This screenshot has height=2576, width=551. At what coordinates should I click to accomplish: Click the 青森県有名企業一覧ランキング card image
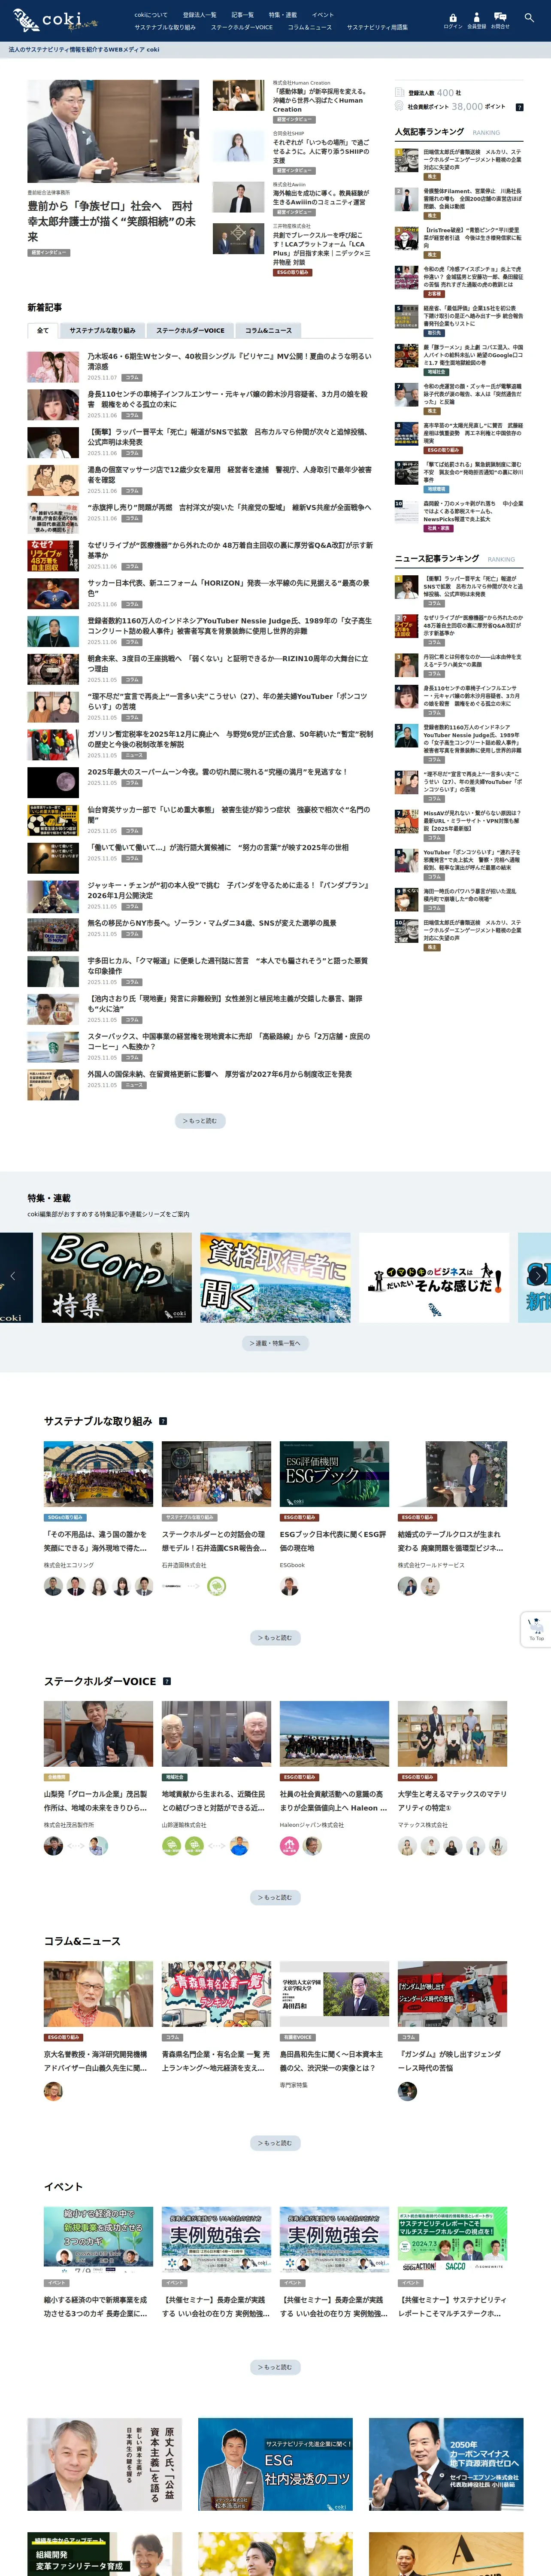pyautogui.click(x=216, y=1994)
